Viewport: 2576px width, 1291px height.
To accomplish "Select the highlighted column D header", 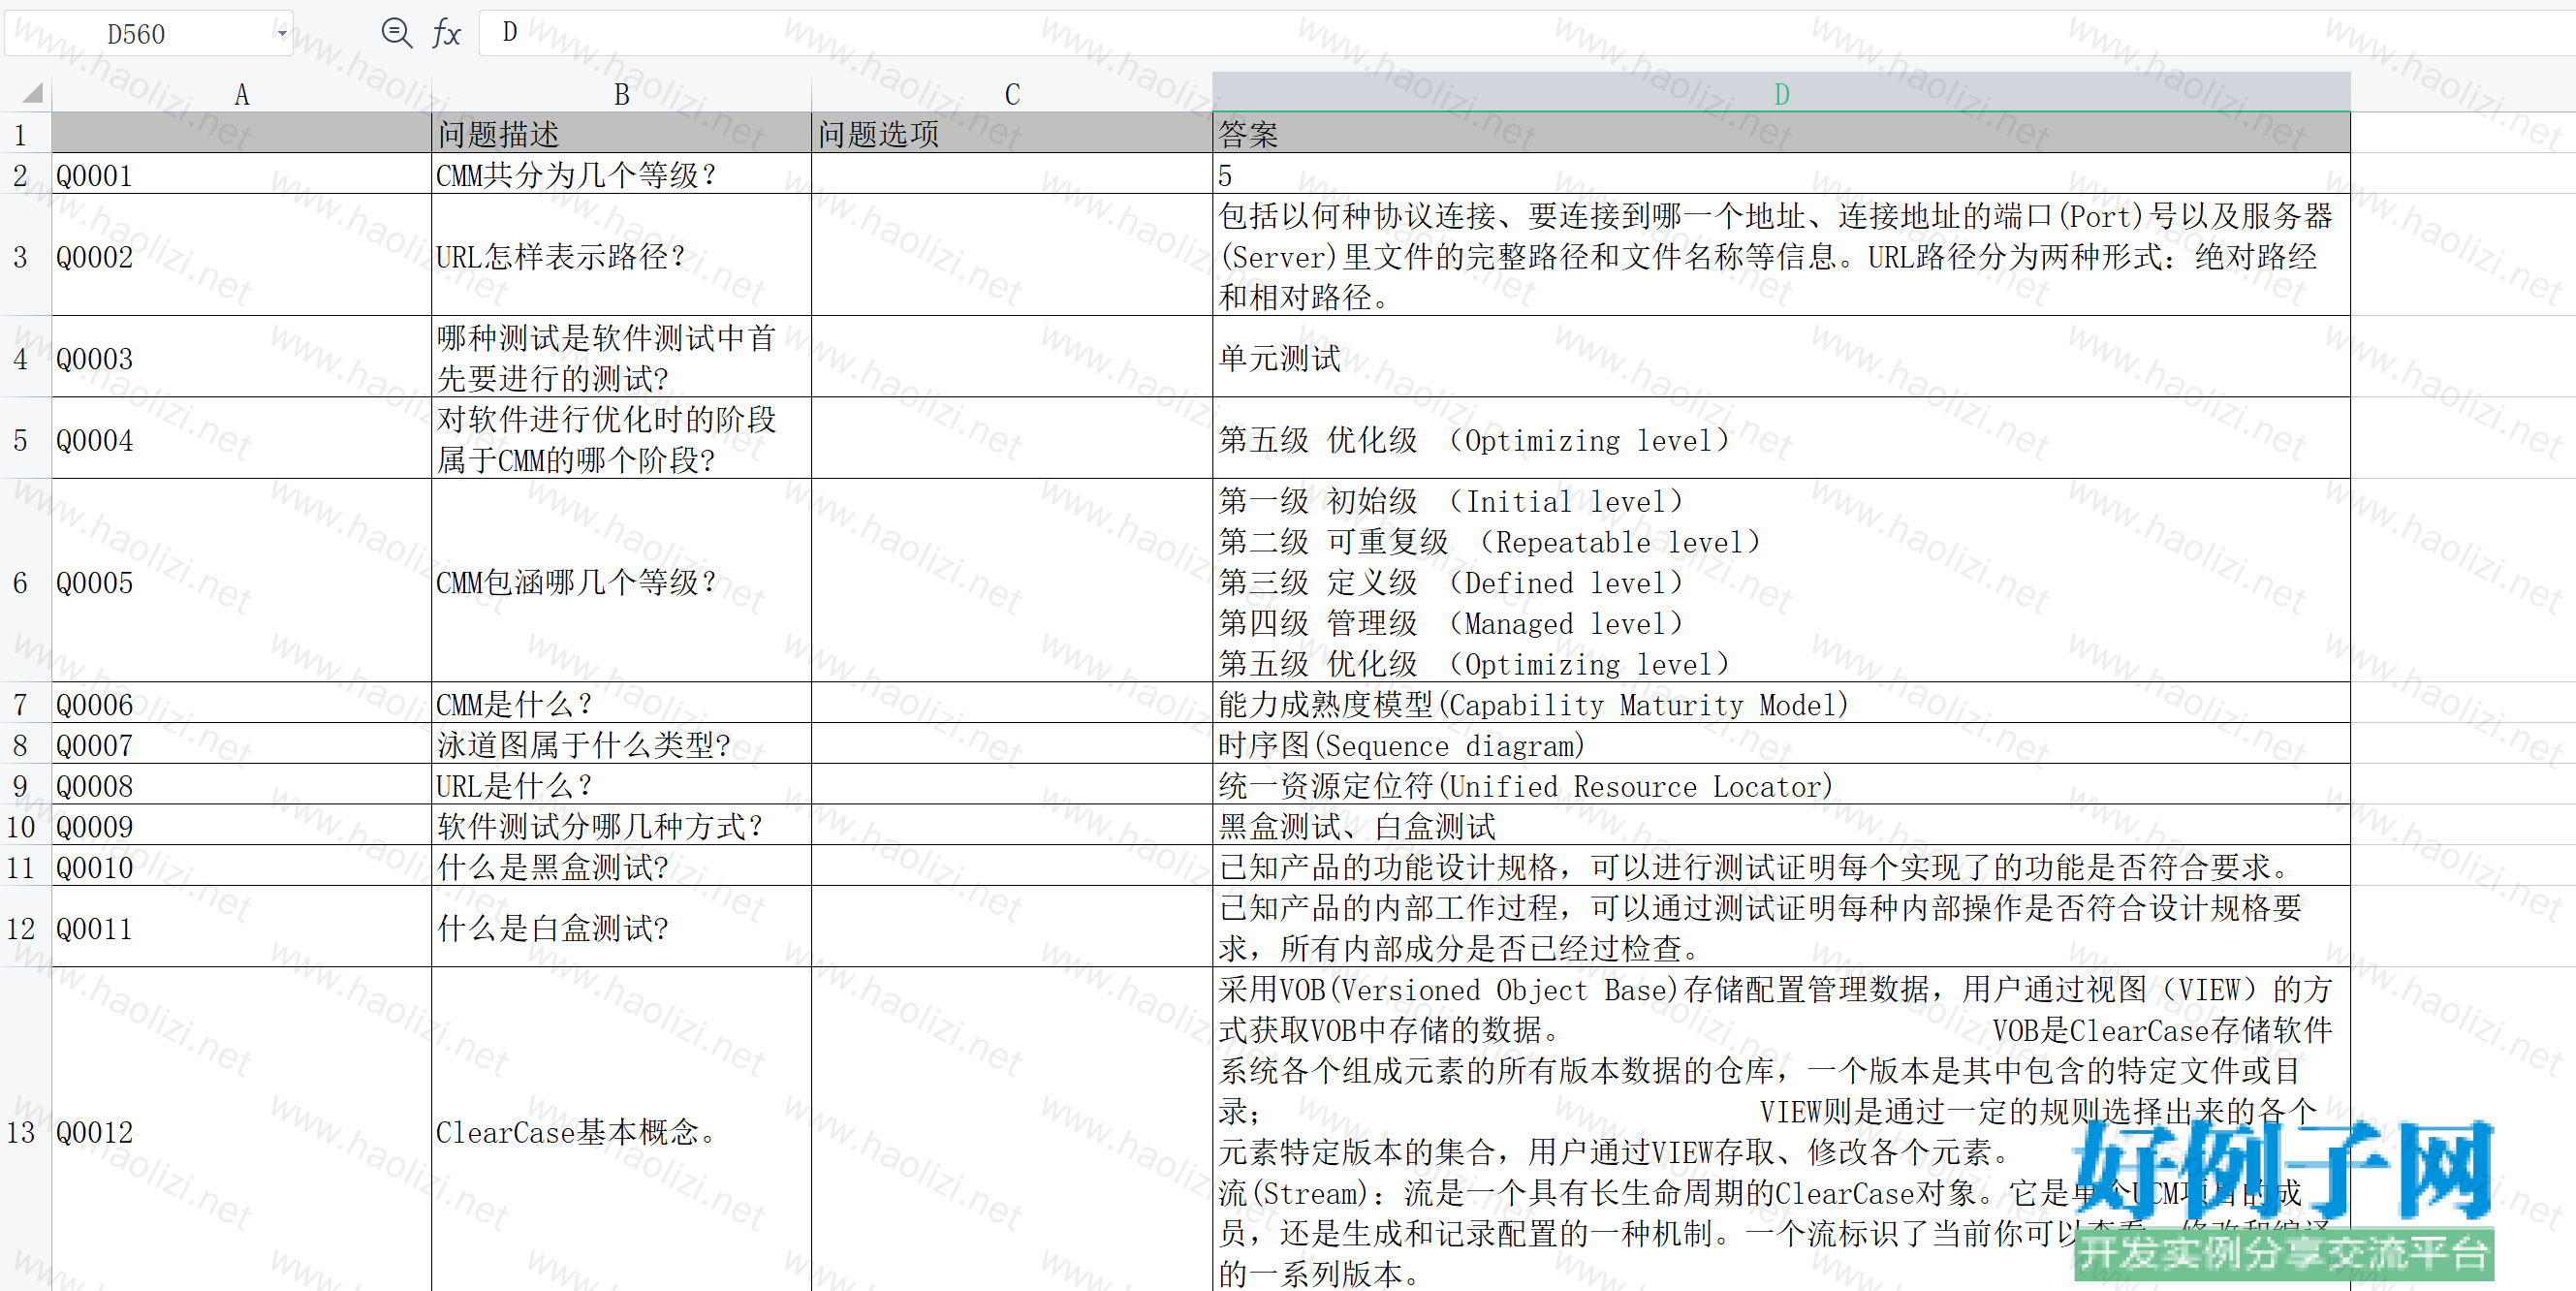I will (x=1780, y=94).
